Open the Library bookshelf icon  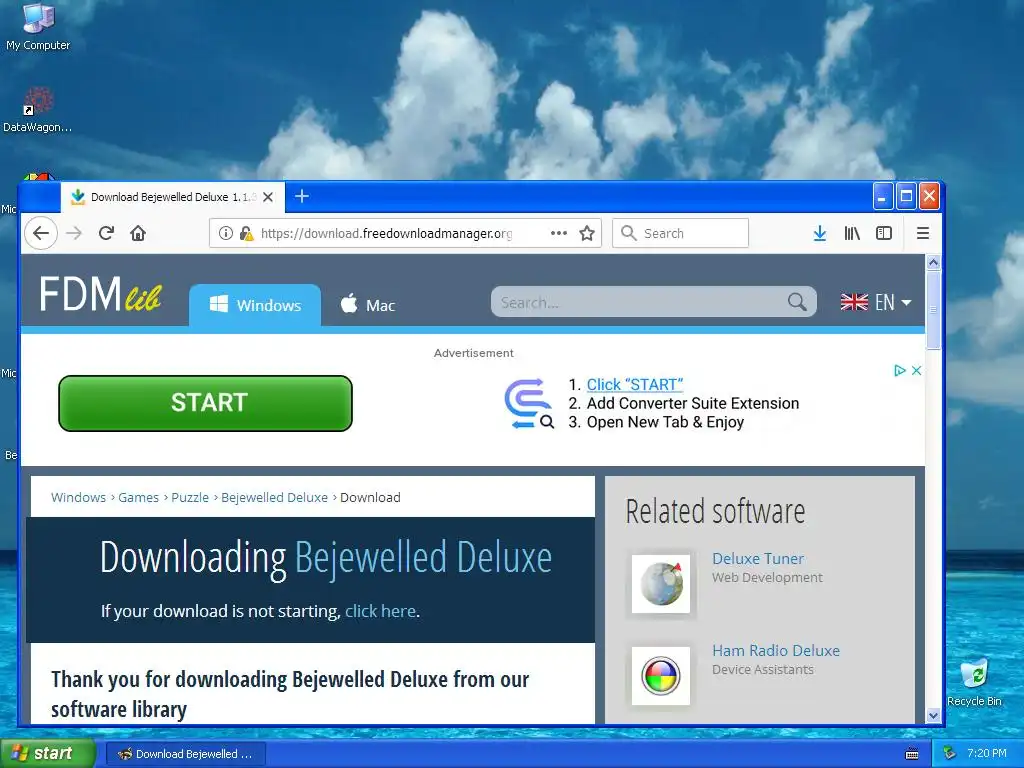tap(852, 233)
